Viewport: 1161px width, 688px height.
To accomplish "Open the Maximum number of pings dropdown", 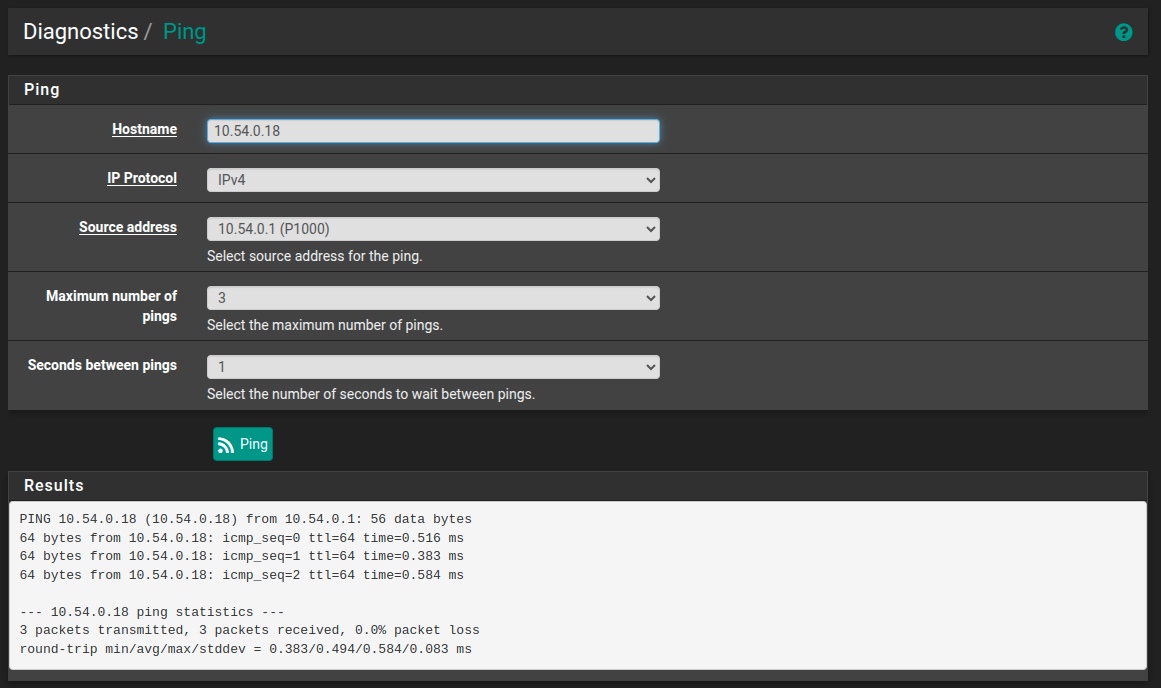I will coord(433,298).
